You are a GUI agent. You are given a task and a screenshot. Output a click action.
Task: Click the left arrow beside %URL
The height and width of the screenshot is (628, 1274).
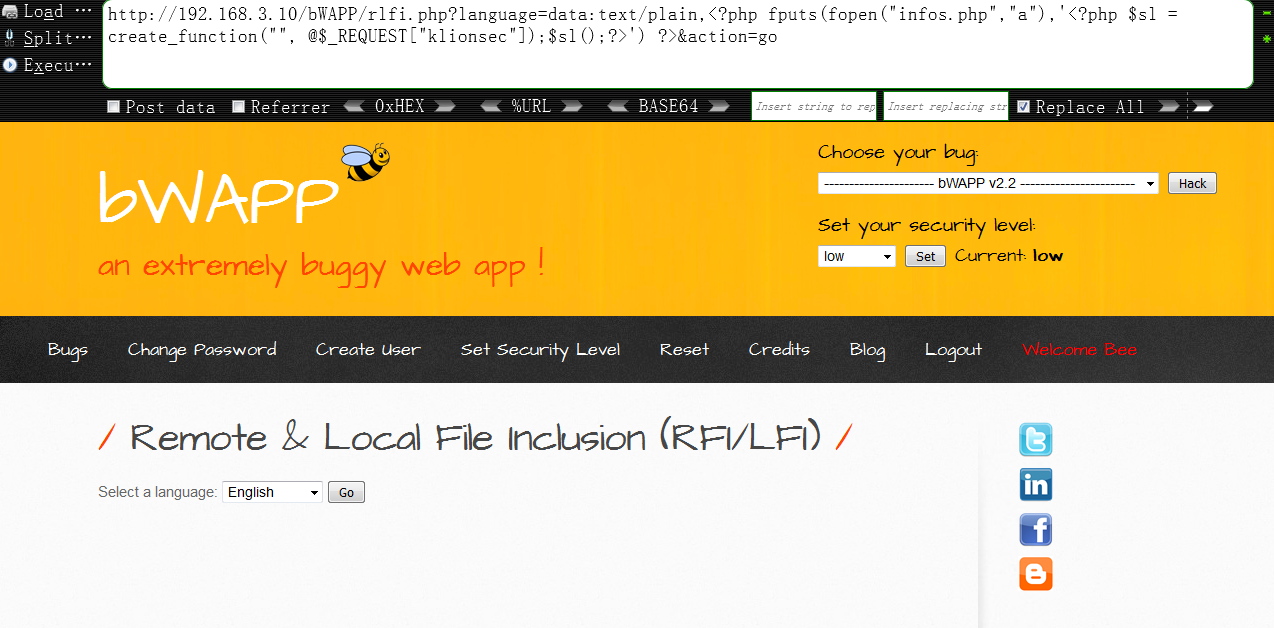(491, 106)
